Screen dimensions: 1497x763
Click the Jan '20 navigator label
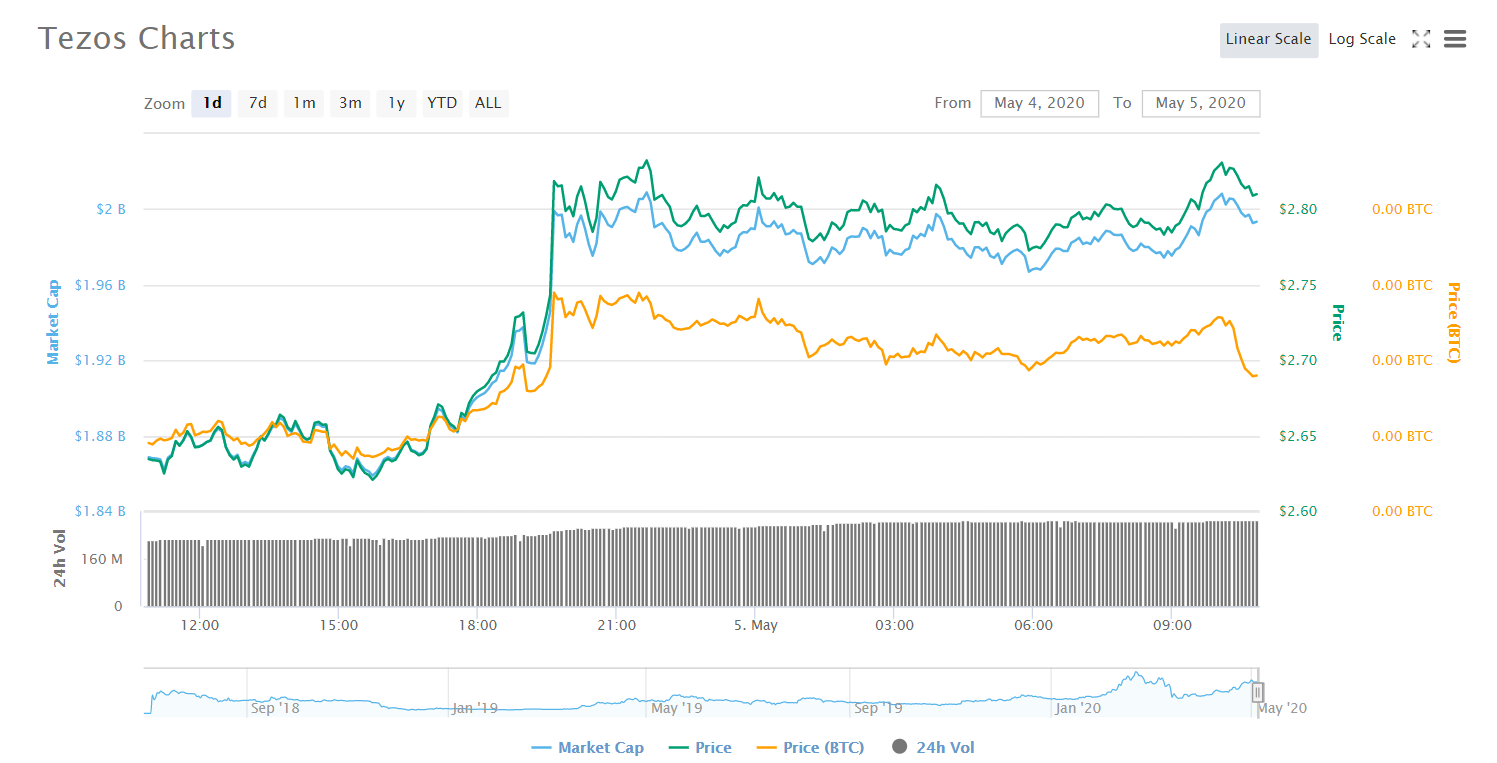(1078, 708)
